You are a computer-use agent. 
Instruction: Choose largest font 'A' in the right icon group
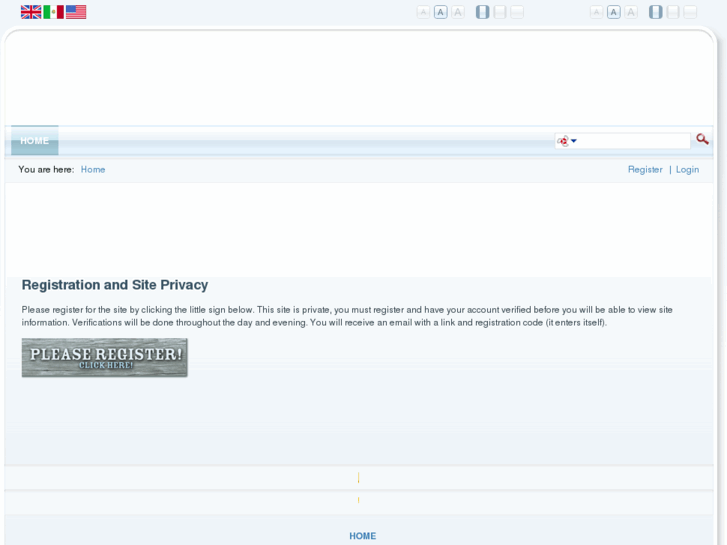tap(631, 12)
